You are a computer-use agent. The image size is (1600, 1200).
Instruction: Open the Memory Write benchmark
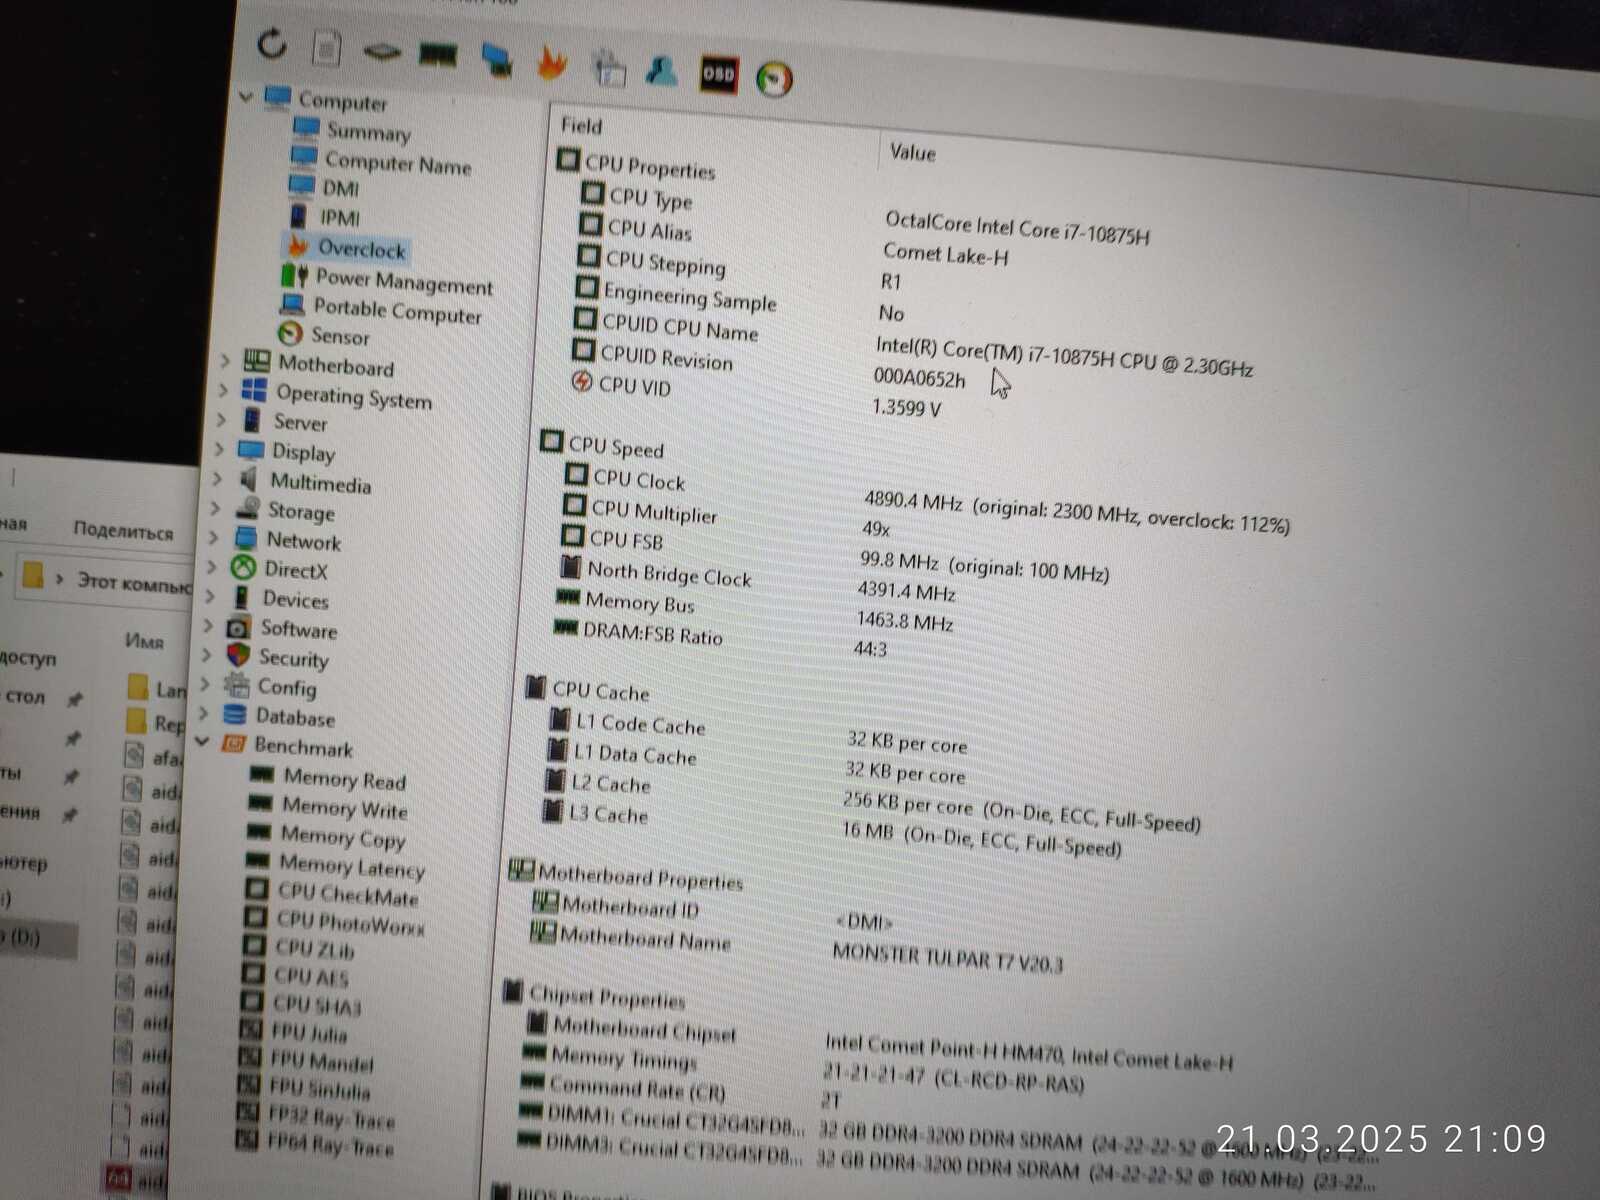pos(344,808)
